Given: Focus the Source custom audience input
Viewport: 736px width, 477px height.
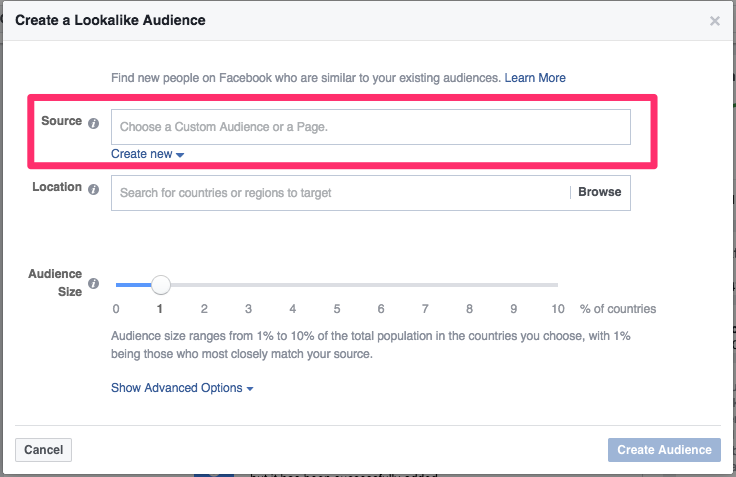Looking at the screenshot, I should point(370,127).
